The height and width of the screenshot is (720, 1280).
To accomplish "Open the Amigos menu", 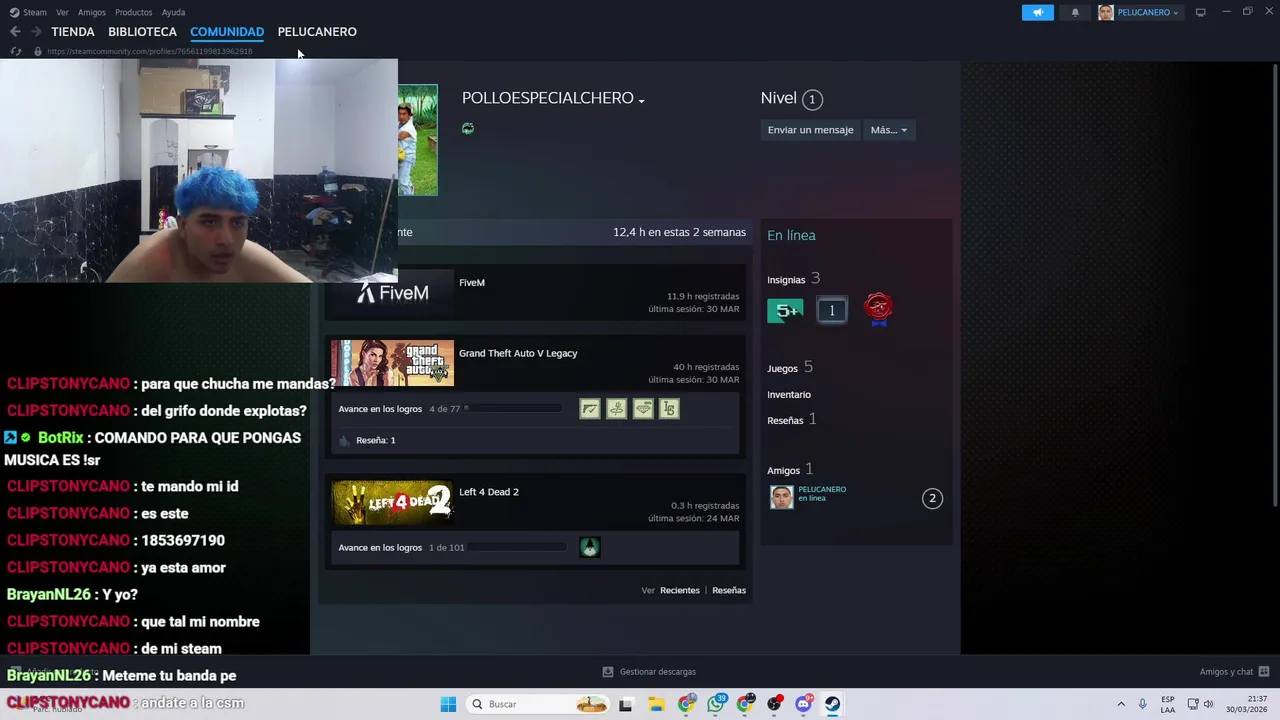I will point(91,12).
